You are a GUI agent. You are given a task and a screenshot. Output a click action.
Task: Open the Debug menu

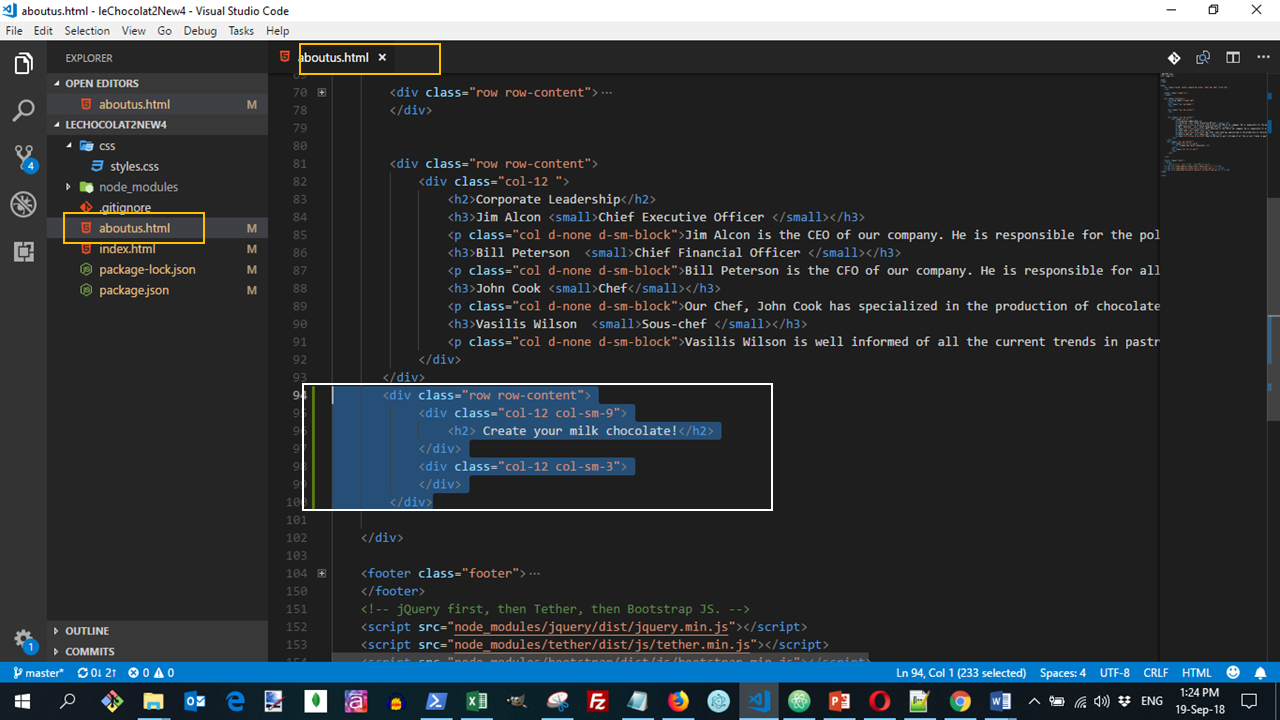coord(200,31)
